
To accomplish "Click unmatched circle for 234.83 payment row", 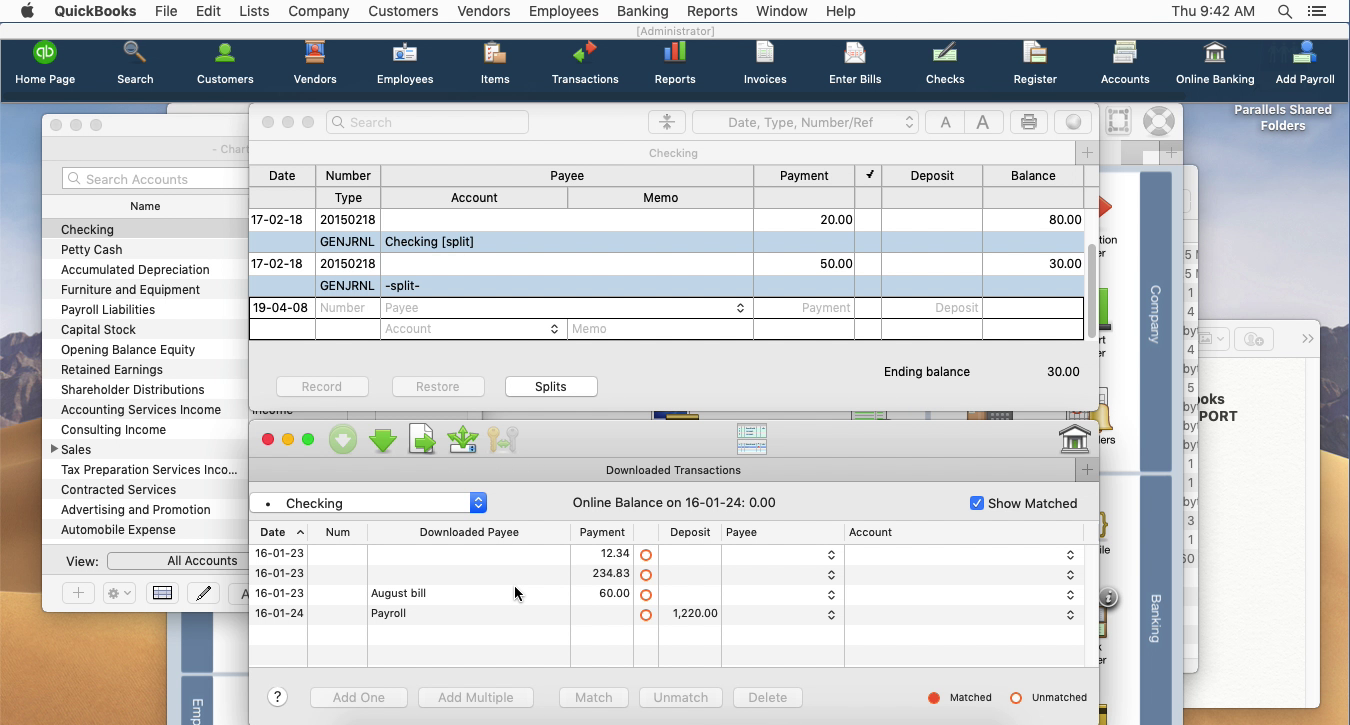I will pos(646,575).
